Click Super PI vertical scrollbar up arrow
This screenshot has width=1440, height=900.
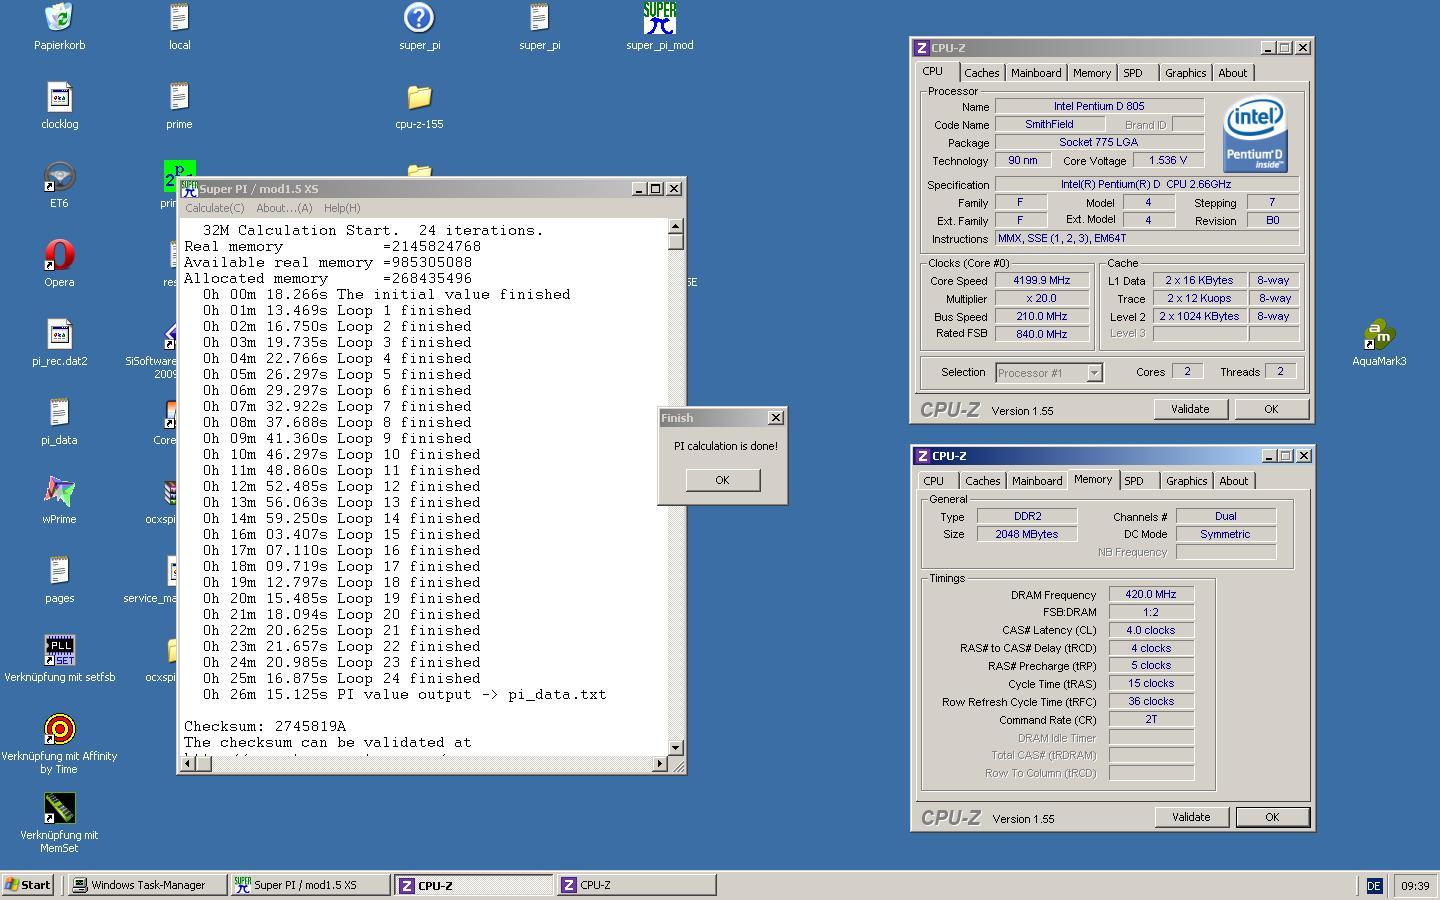coord(675,226)
